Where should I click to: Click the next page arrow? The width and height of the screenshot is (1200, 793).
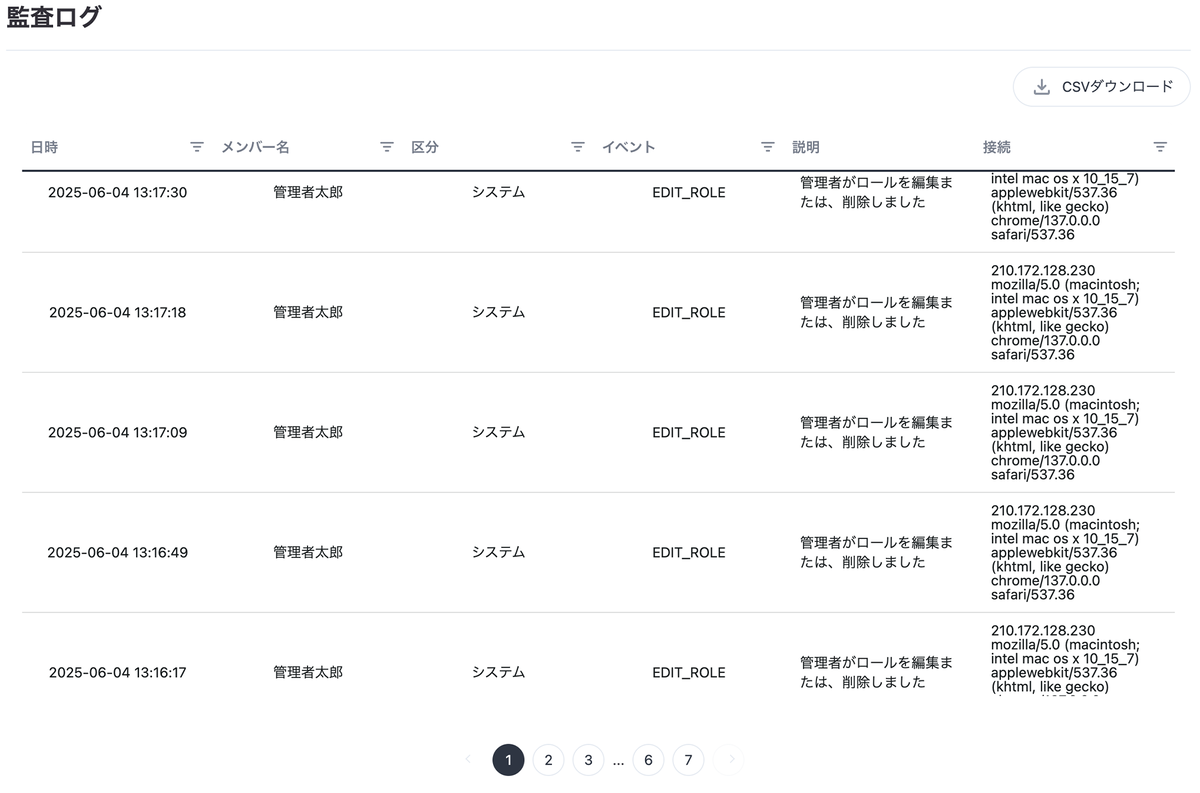[x=729, y=761]
